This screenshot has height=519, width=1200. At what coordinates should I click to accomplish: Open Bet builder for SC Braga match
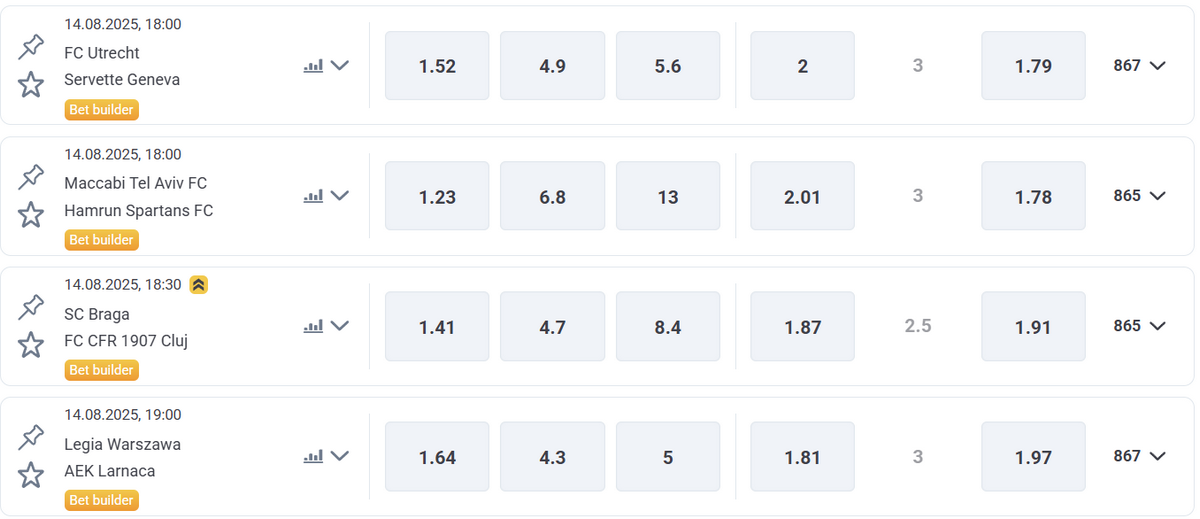click(x=101, y=370)
